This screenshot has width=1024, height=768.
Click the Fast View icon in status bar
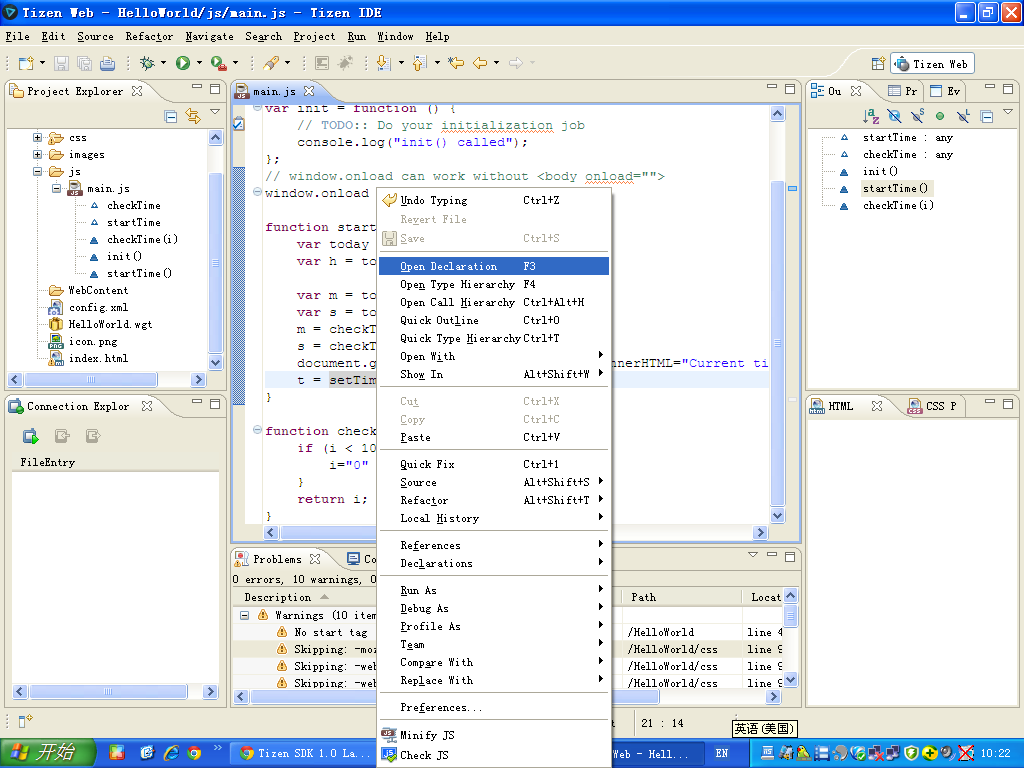(25, 721)
